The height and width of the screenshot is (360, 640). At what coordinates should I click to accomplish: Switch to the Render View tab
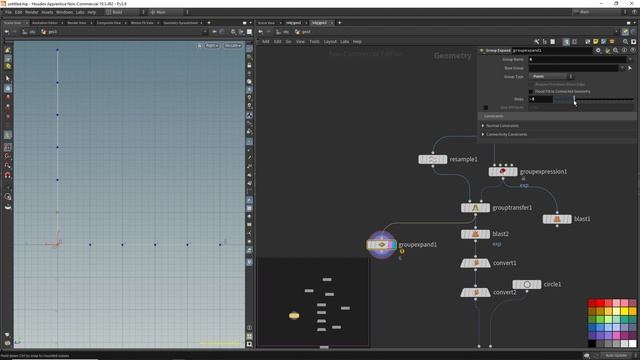tap(77, 23)
